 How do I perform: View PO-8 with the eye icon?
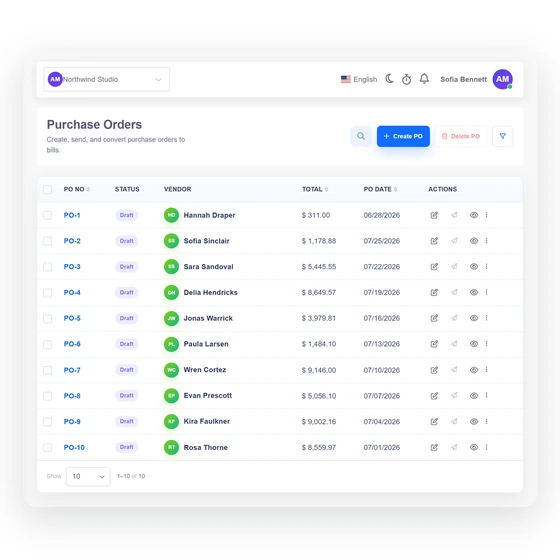(x=474, y=395)
